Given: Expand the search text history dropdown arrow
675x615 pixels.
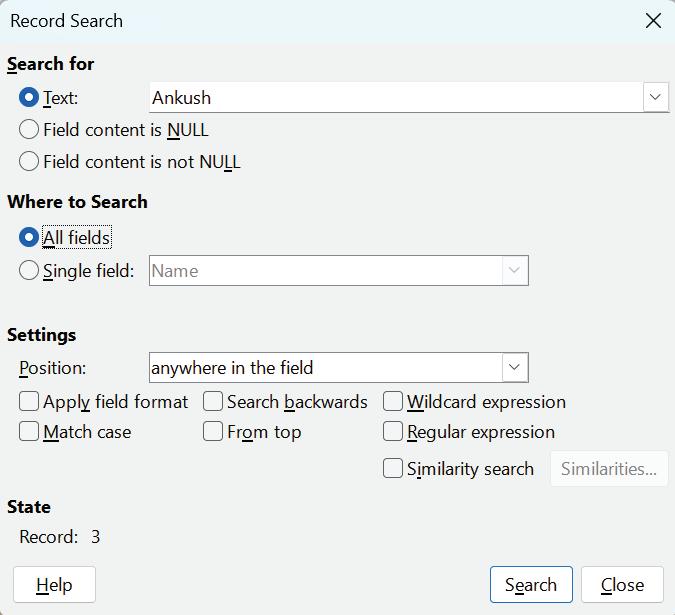Looking at the screenshot, I should click(x=656, y=98).
